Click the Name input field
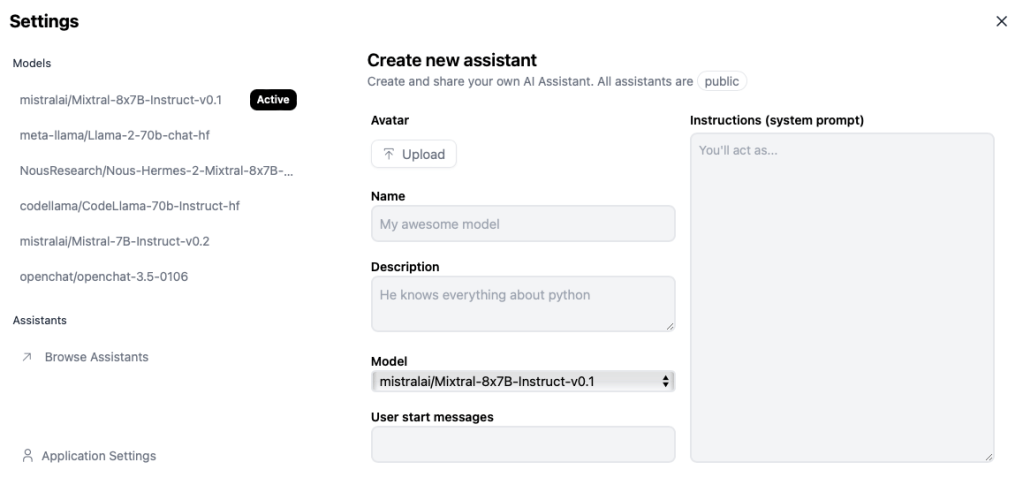The image size is (1023, 485). pyautogui.click(x=522, y=224)
